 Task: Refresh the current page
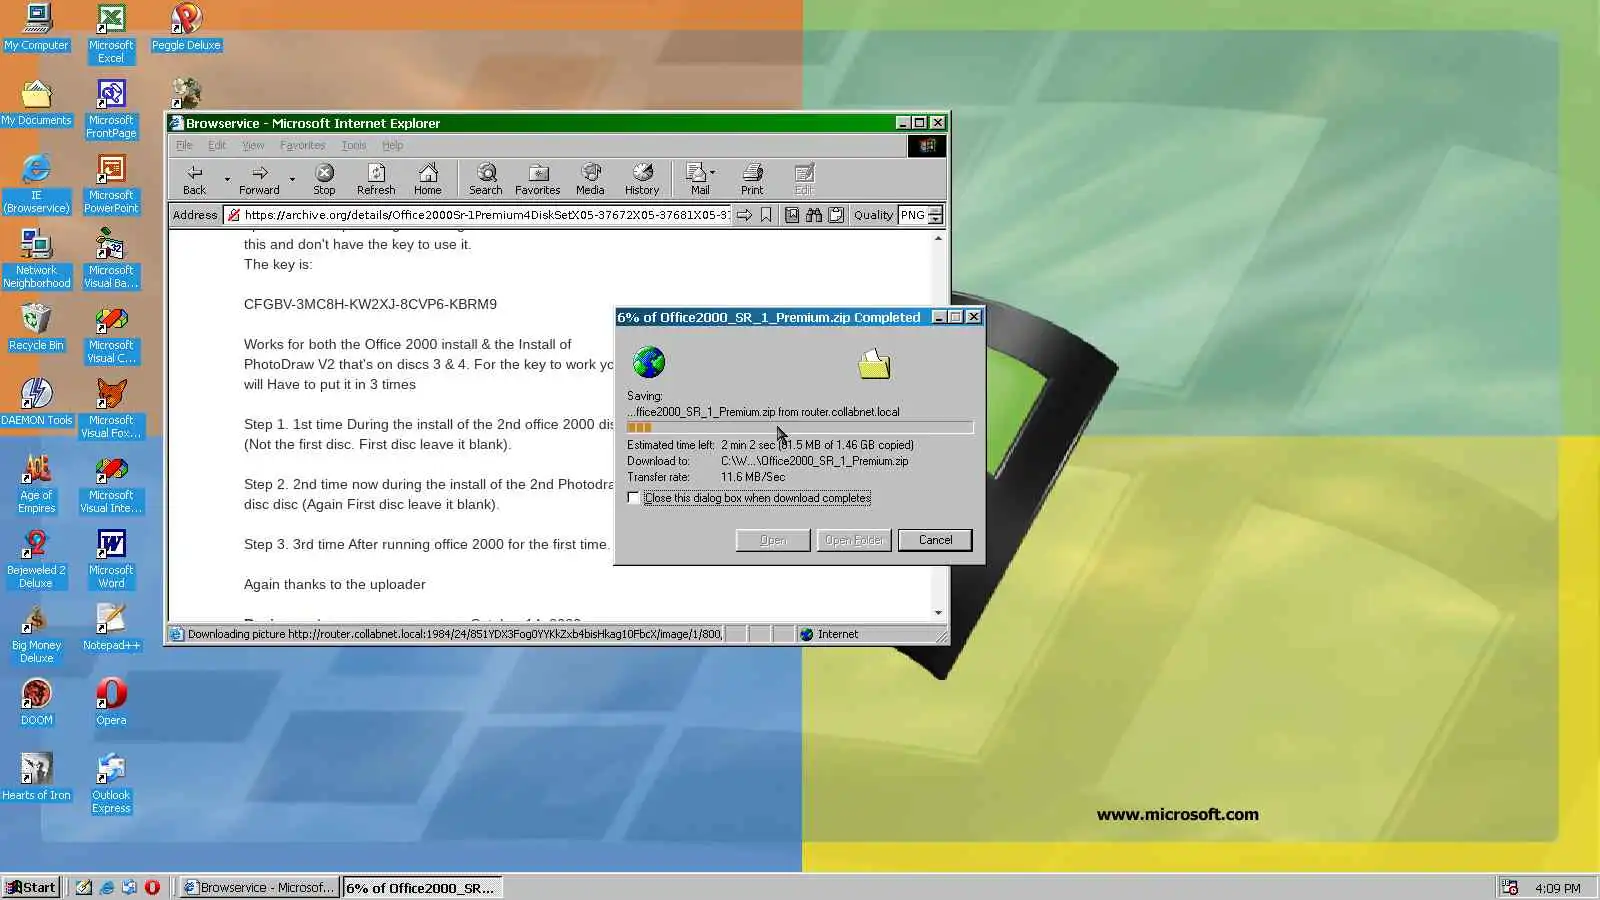tap(376, 179)
